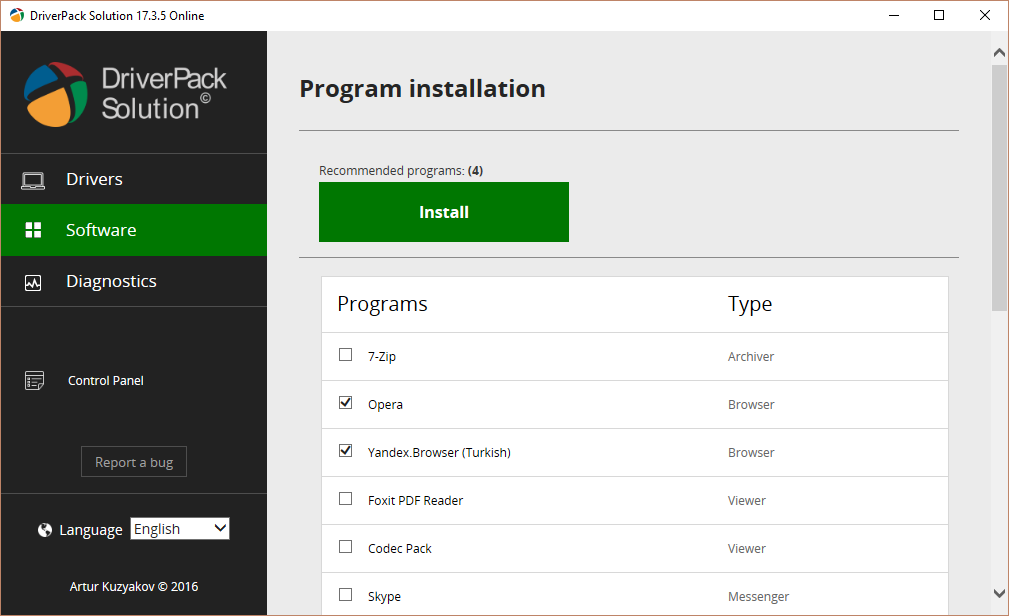This screenshot has width=1009, height=616.
Task: Click the DriverPack Solution logo icon
Action: coord(56,93)
